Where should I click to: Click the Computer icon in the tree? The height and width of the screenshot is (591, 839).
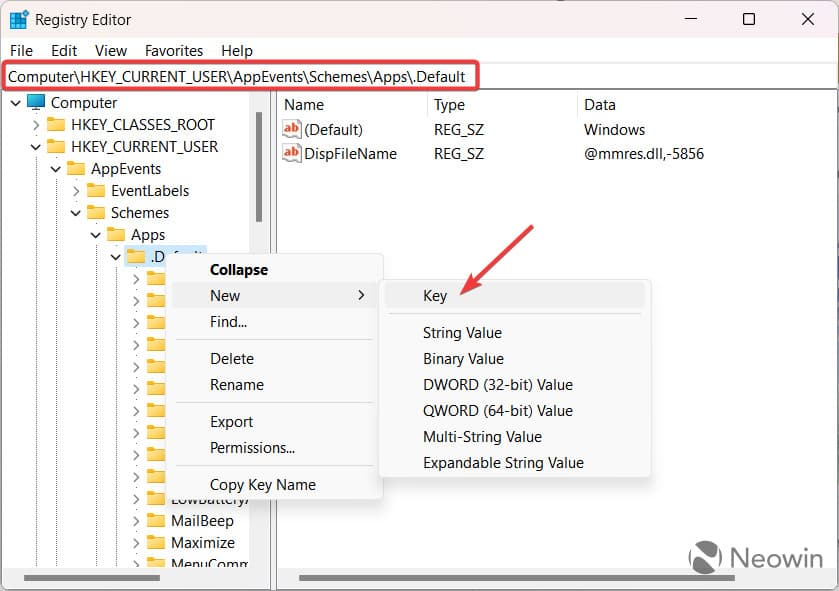click(37, 103)
